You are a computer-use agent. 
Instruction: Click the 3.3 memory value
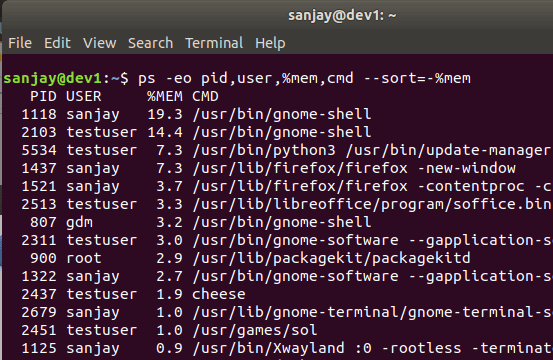169,204
